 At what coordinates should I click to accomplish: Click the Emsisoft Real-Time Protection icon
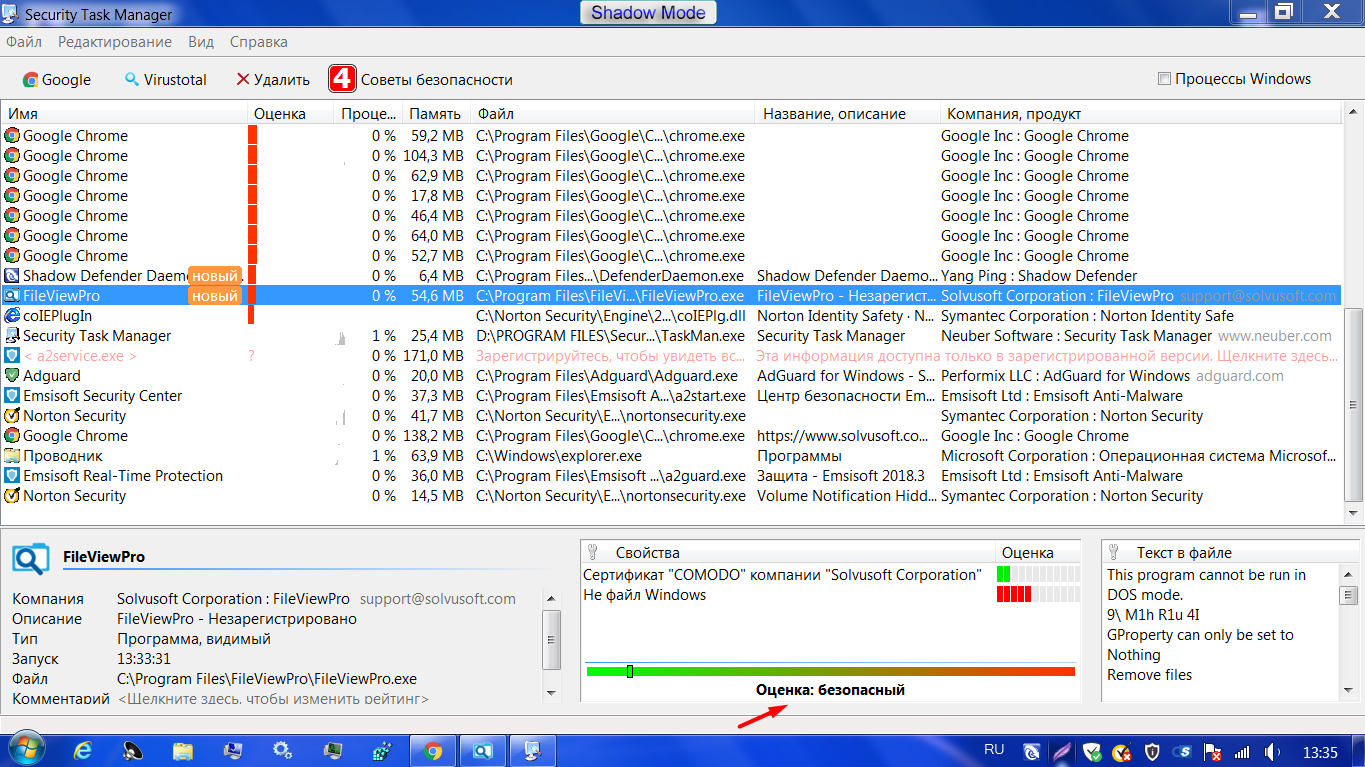pyautogui.click(x=12, y=476)
